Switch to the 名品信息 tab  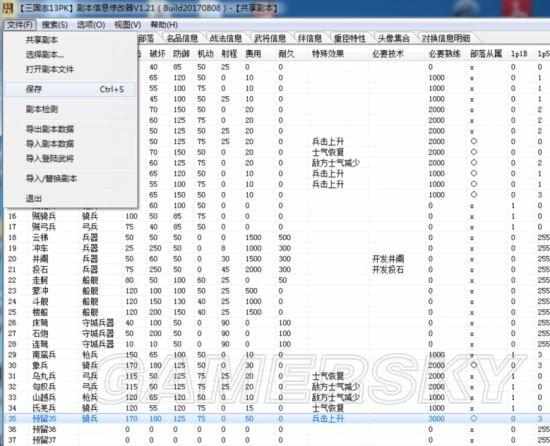(x=182, y=38)
